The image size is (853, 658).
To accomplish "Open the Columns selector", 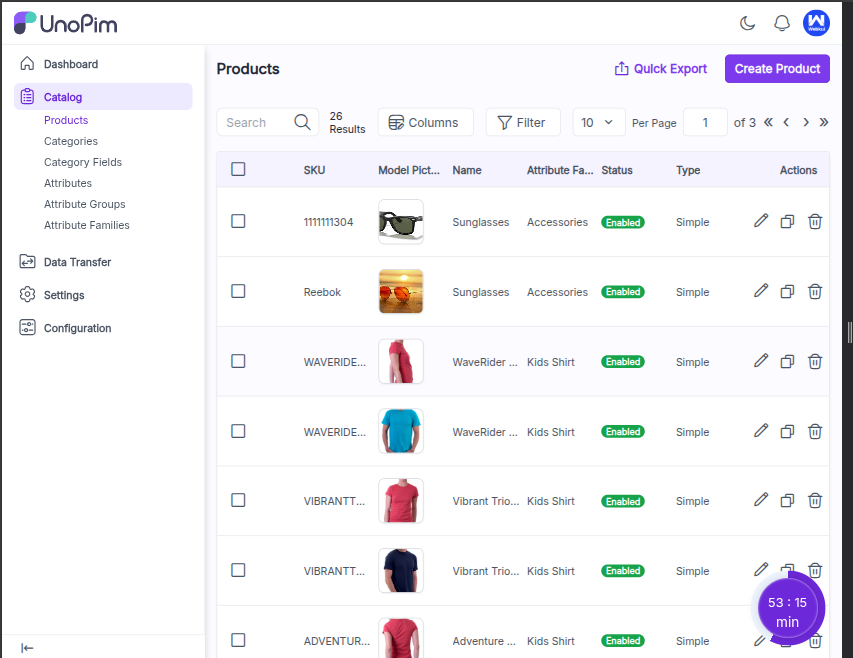I will click(x=425, y=122).
